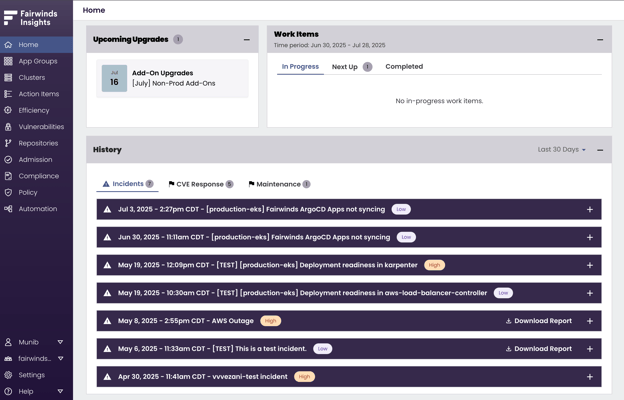
Task: Click Low badge on Jun 30 incident
Action: coord(406,237)
